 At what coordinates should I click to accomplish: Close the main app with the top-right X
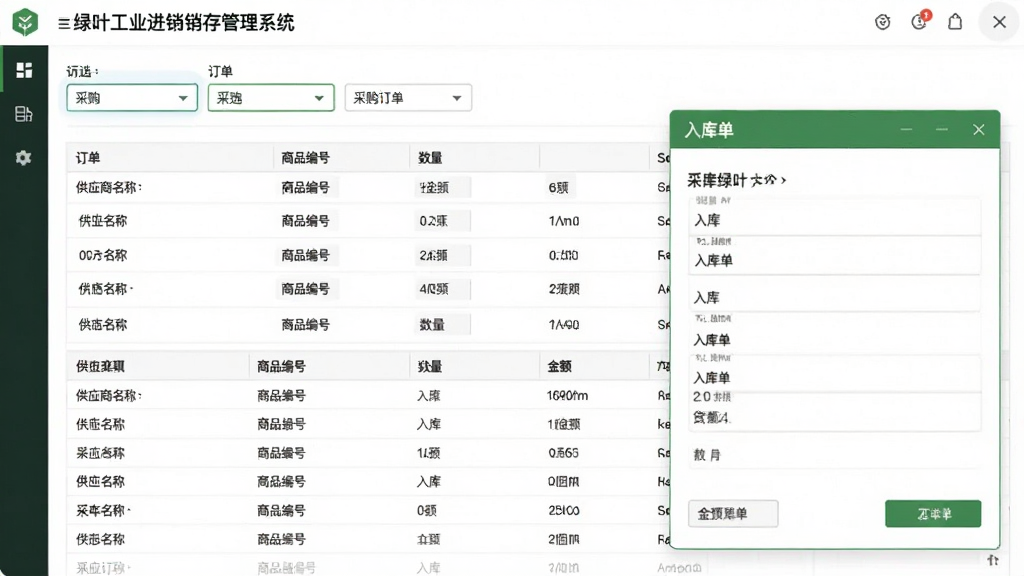(x=999, y=22)
